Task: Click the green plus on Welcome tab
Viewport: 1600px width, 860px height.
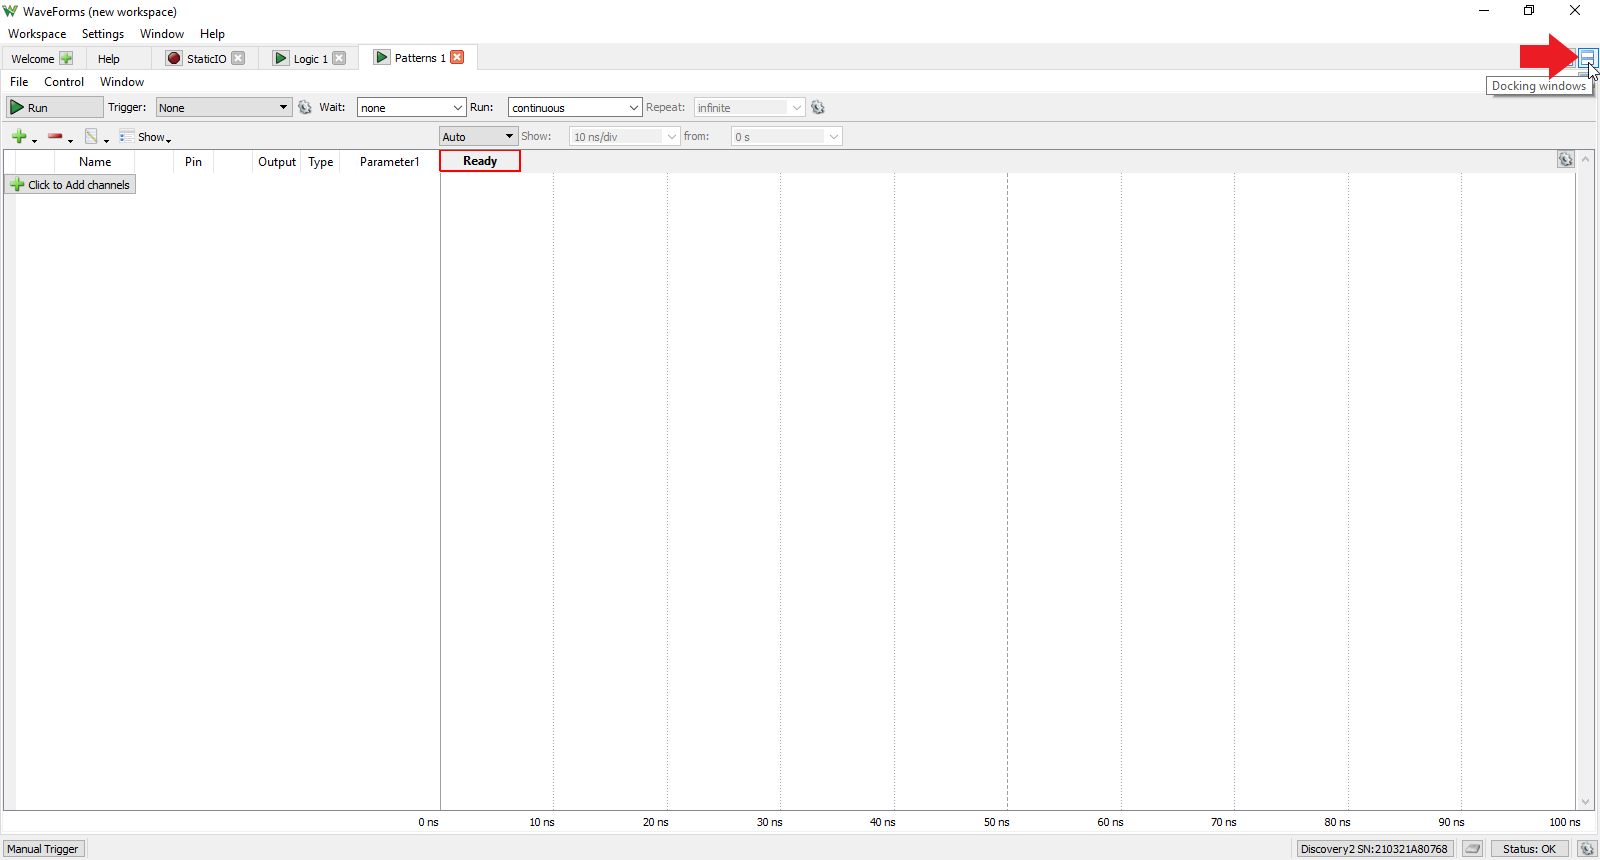Action: point(66,58)
